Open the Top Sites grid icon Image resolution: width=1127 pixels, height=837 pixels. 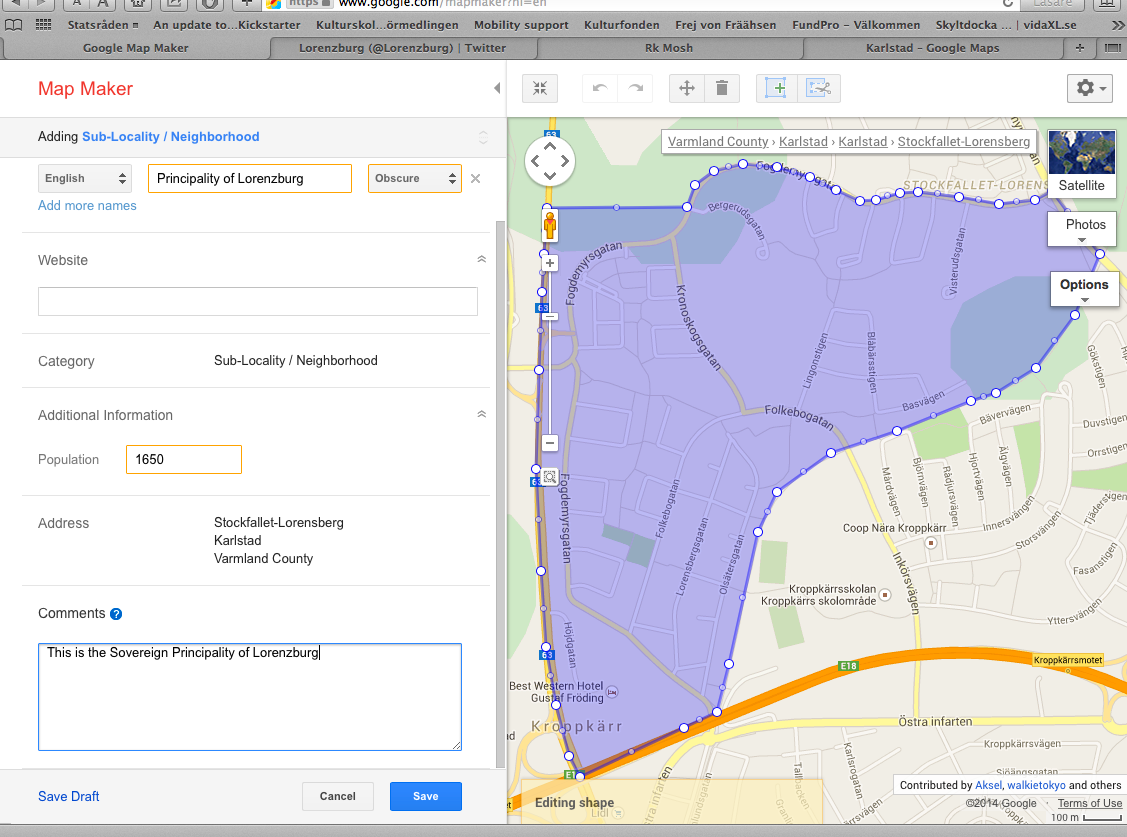44,25
